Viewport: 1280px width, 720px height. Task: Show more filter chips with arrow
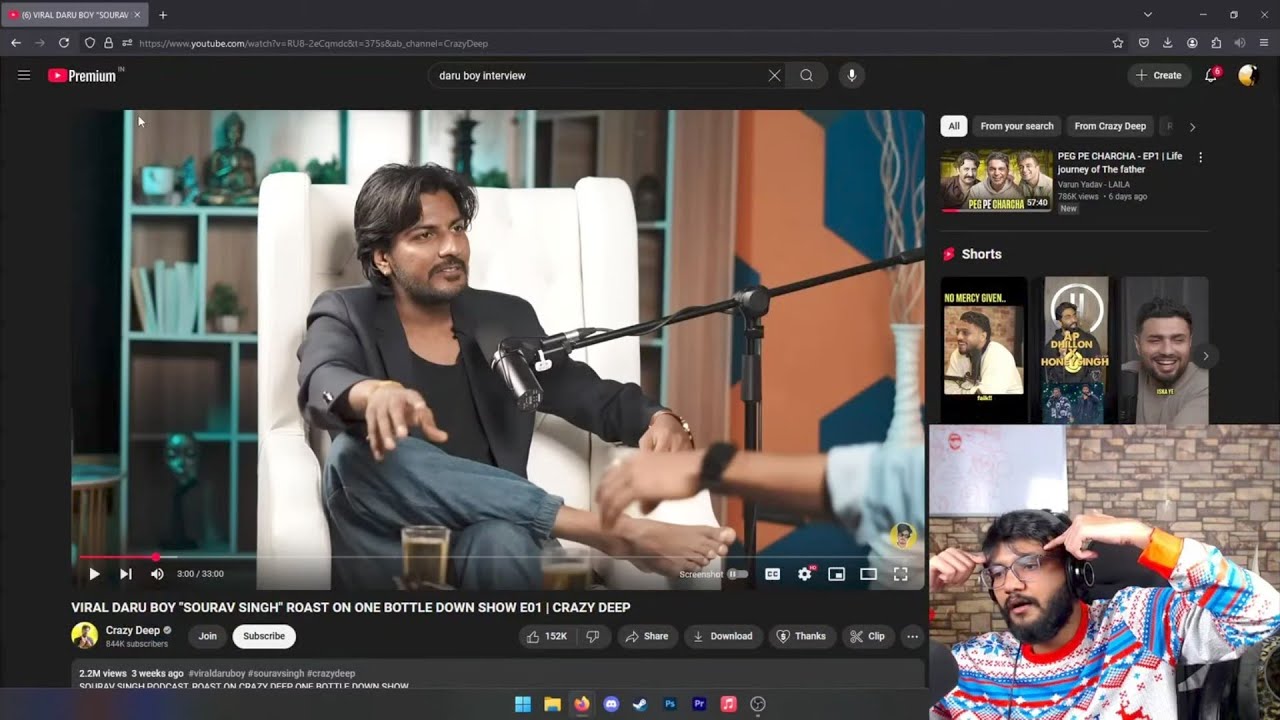(1192, 127)
